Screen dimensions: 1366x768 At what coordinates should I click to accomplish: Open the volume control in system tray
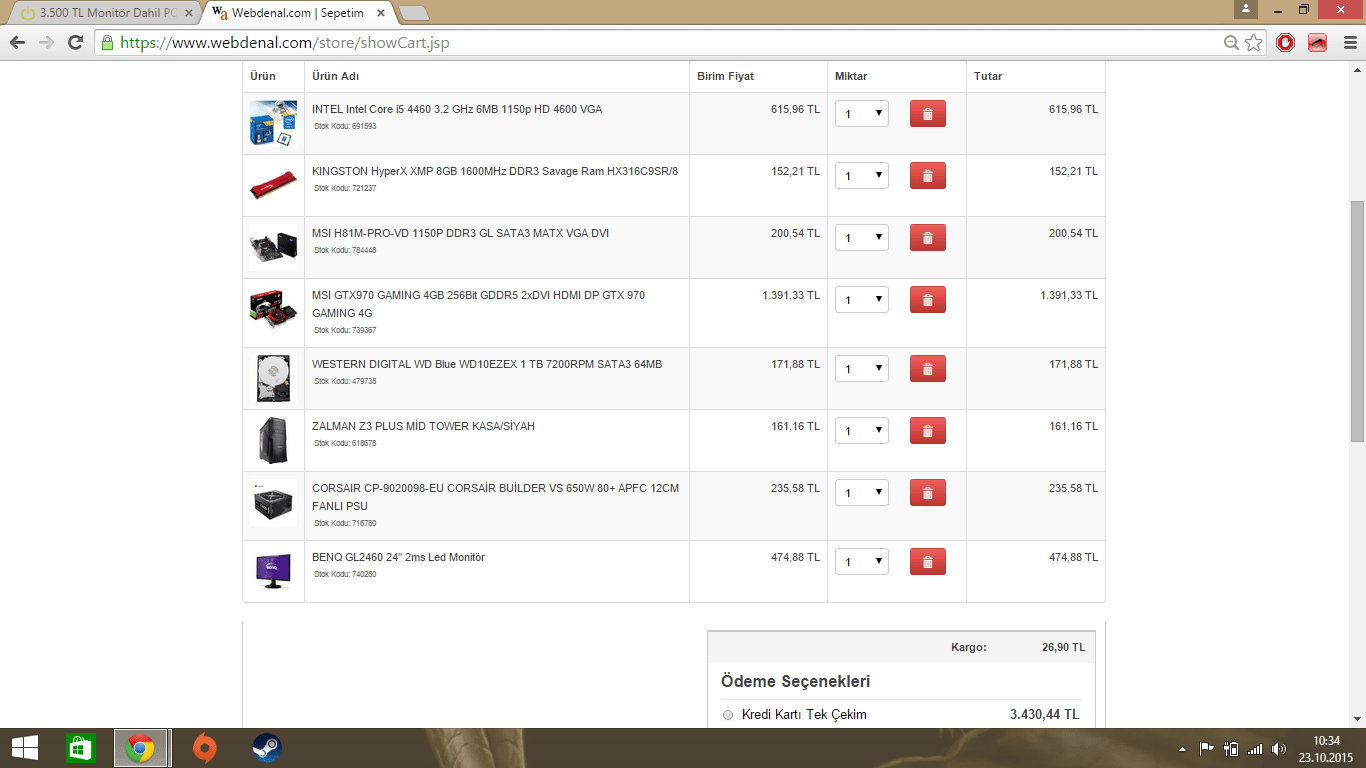coord(1279,749)
